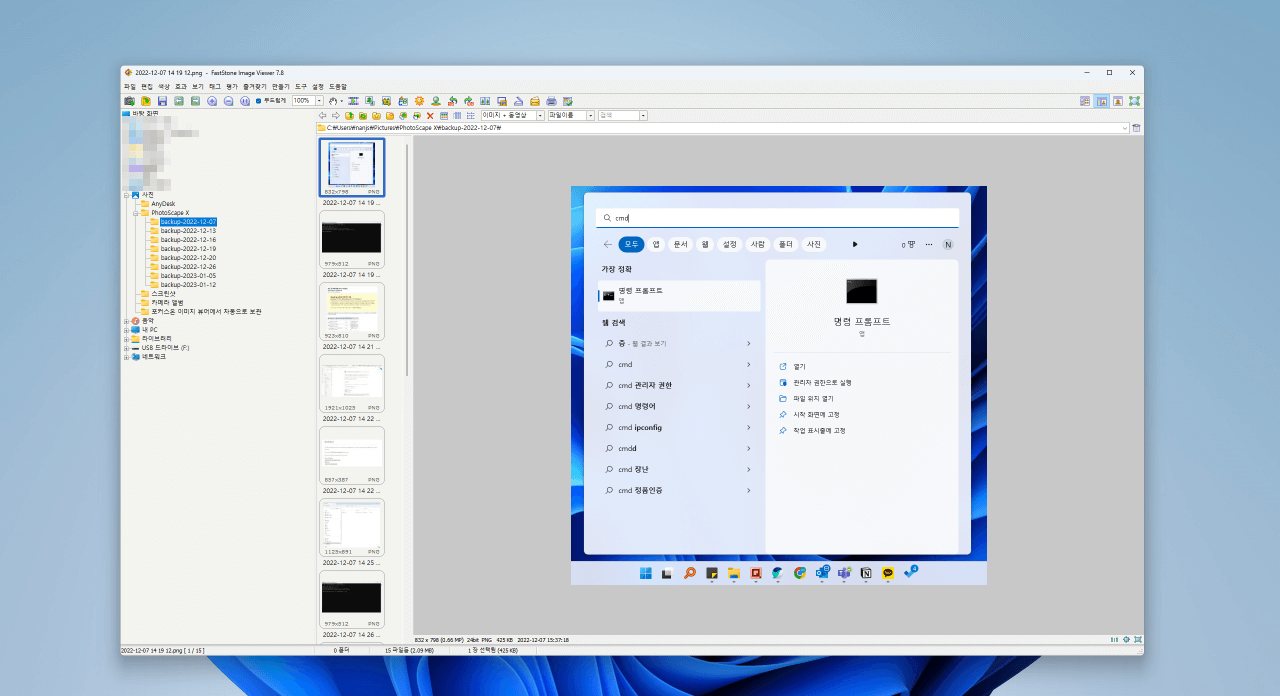This screenshot has width=1280, height=696.
Task: Select the 스크린샷 folder
Action: 163,293
